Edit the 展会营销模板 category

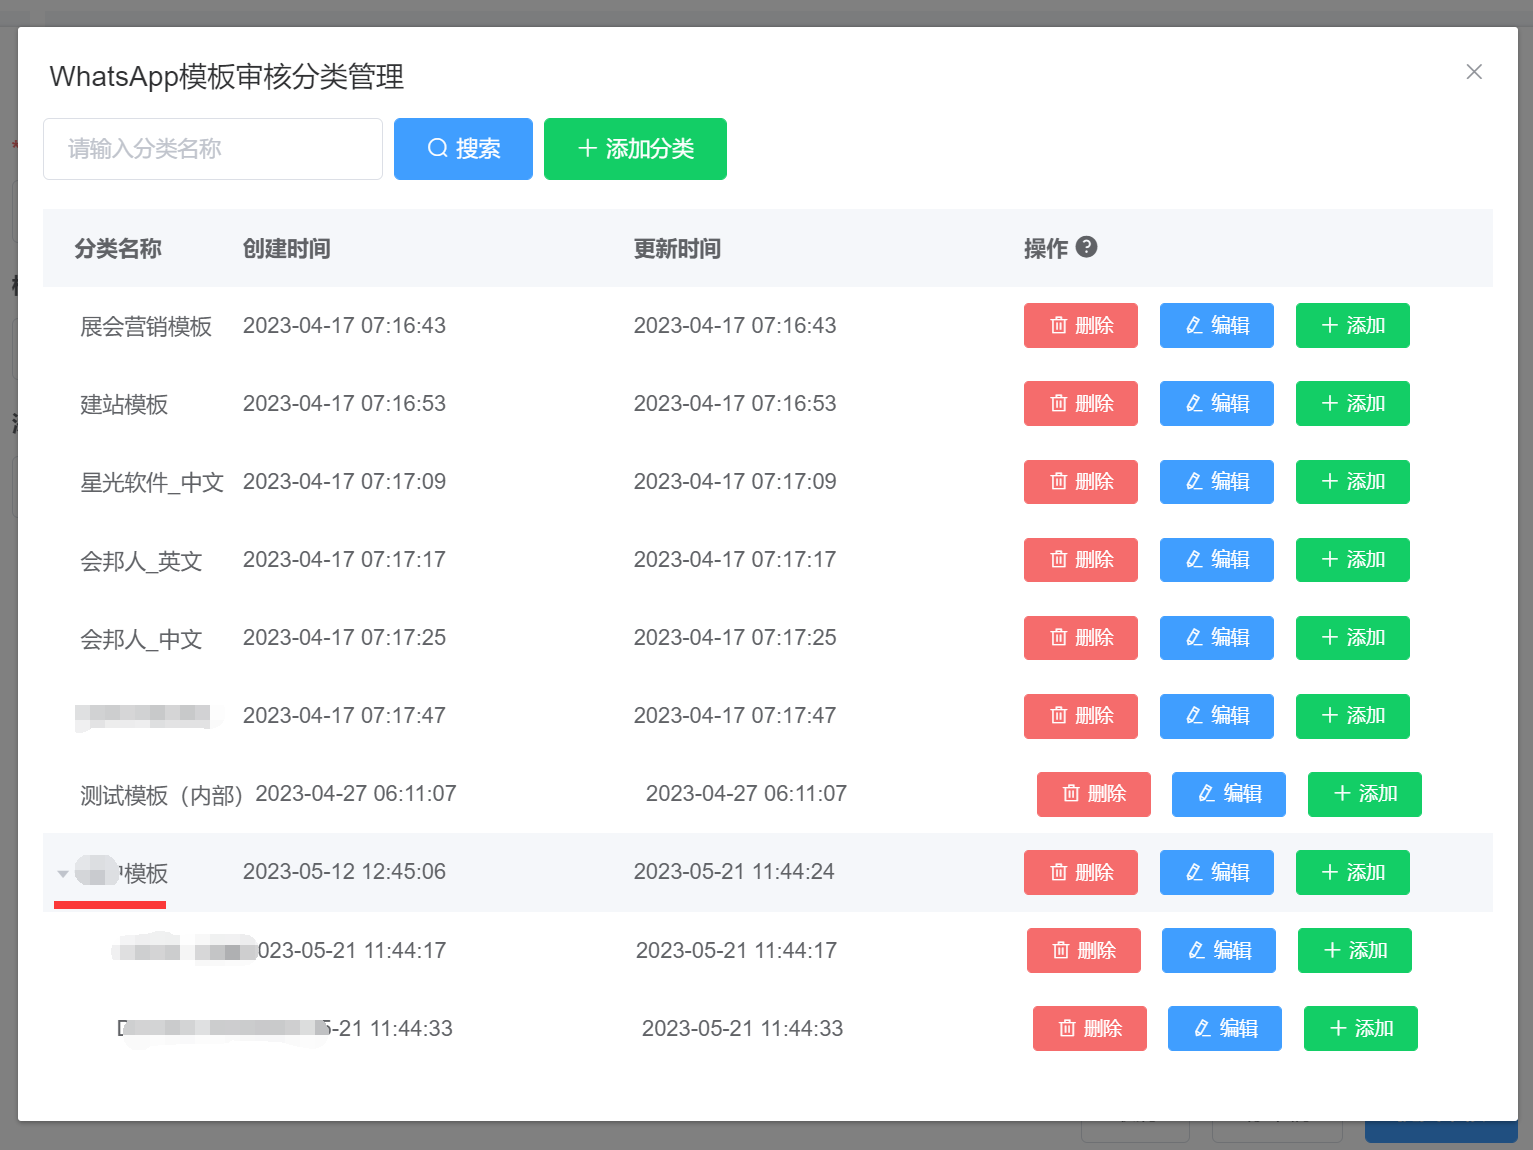pyautogui.click(x=1217, y=325)
